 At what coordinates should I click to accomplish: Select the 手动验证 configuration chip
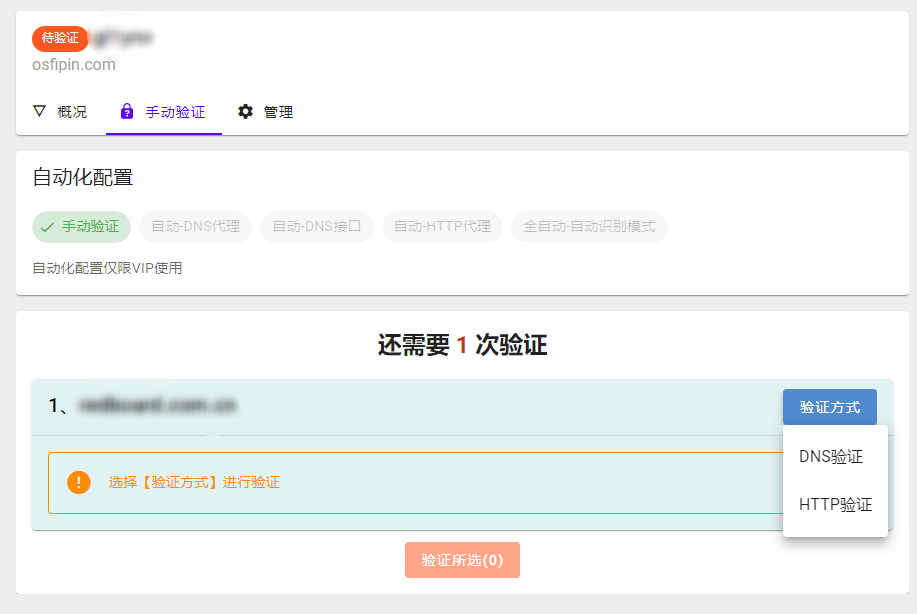(x=81, y=227)
